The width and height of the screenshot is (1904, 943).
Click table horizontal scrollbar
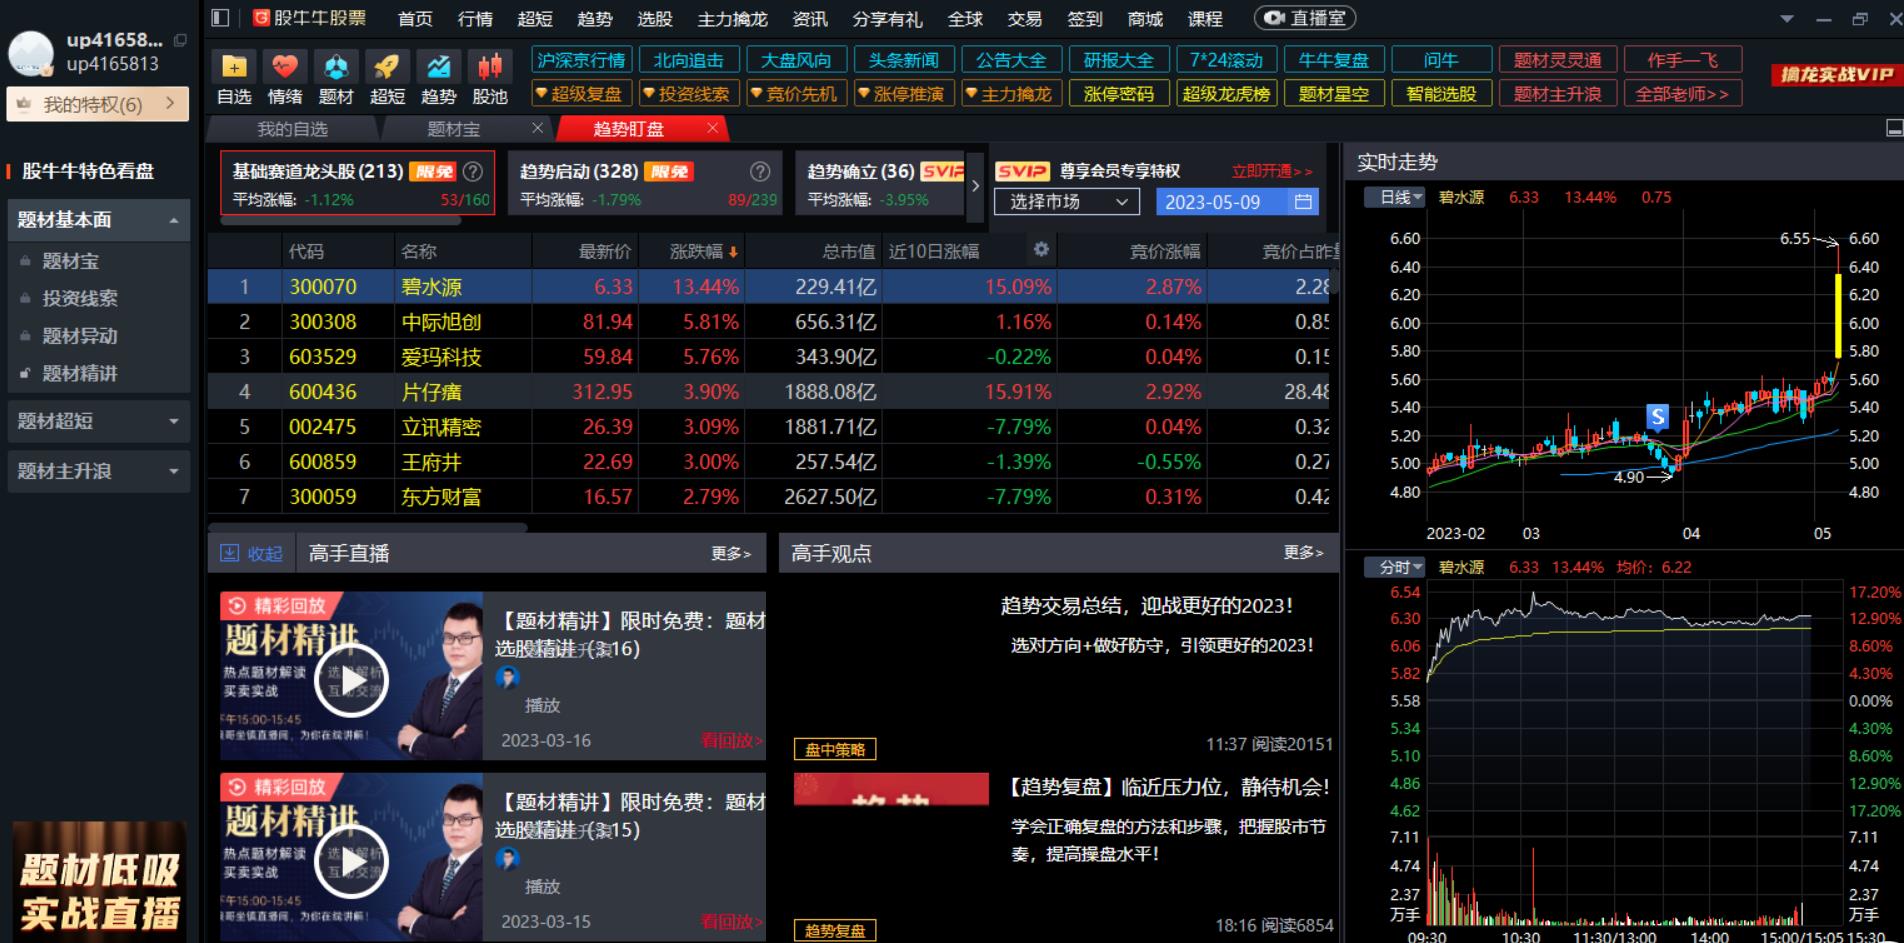(367, 527)
